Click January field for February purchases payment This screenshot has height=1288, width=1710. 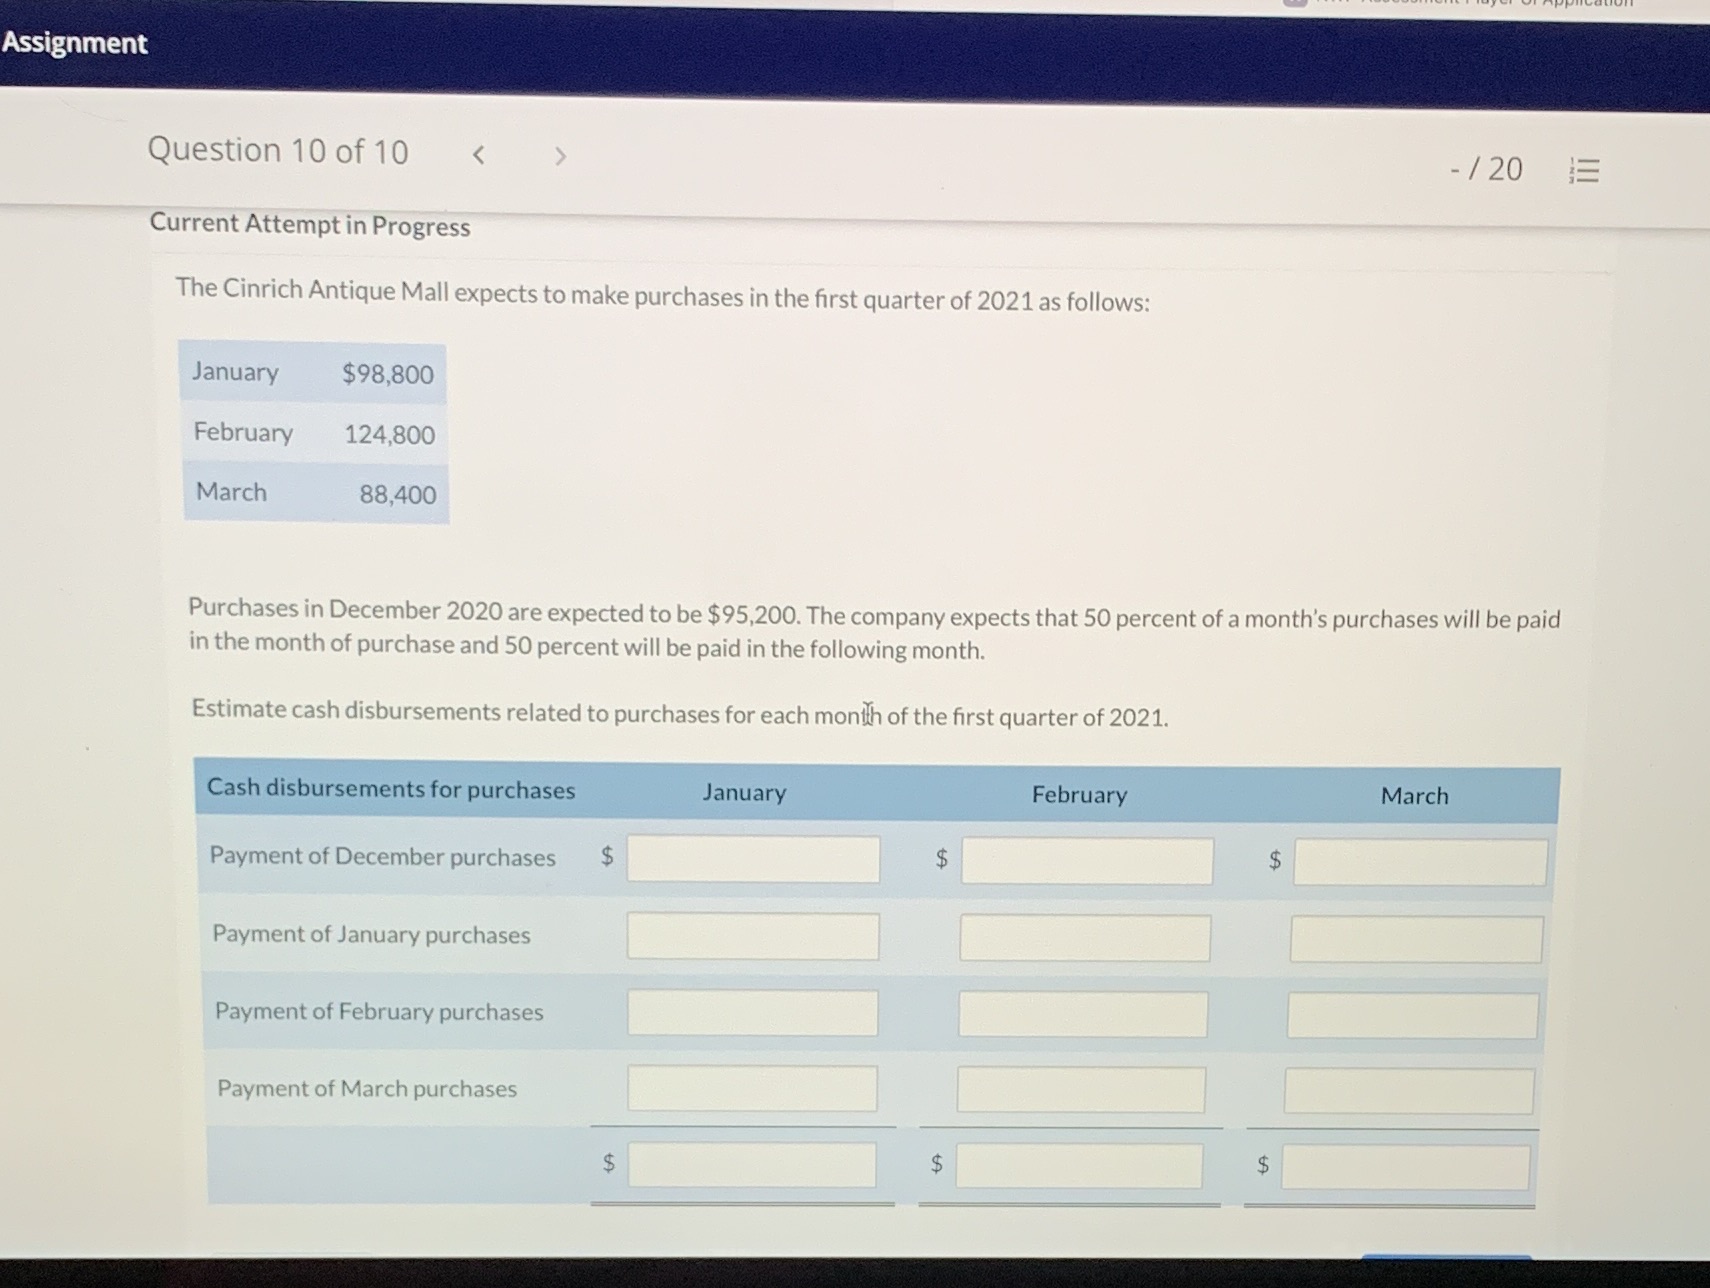click(x=752, y=1013)
